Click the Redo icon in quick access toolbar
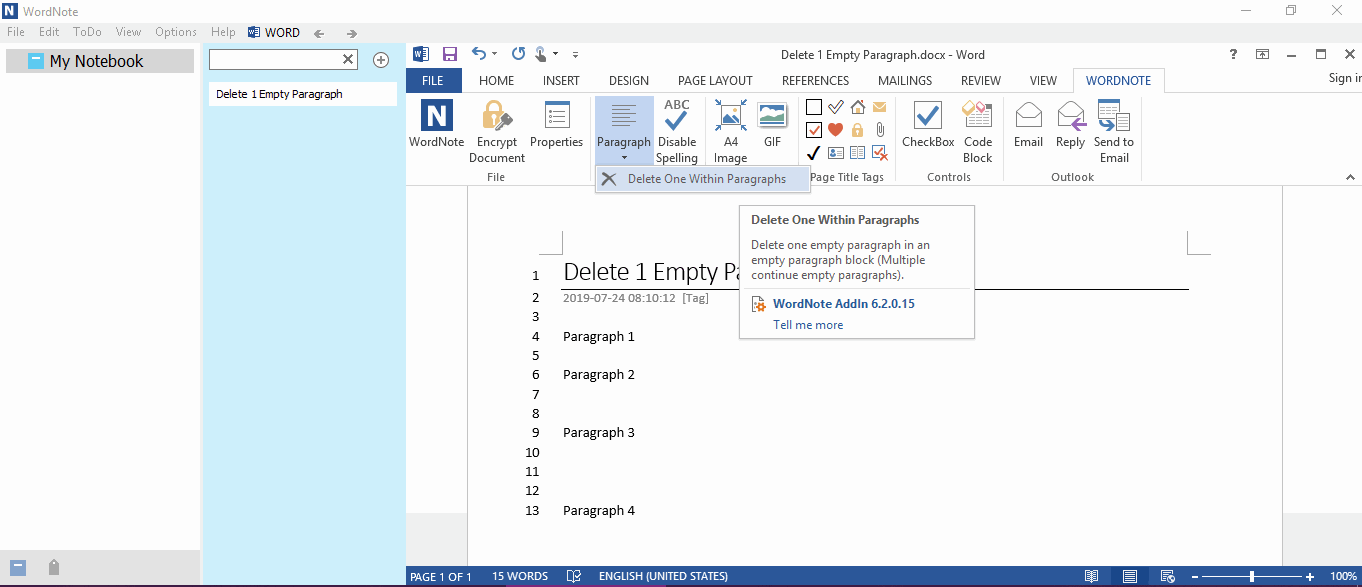Viewport: 1362px width, 587px height. pyautogui.click(x=518, y=54)
